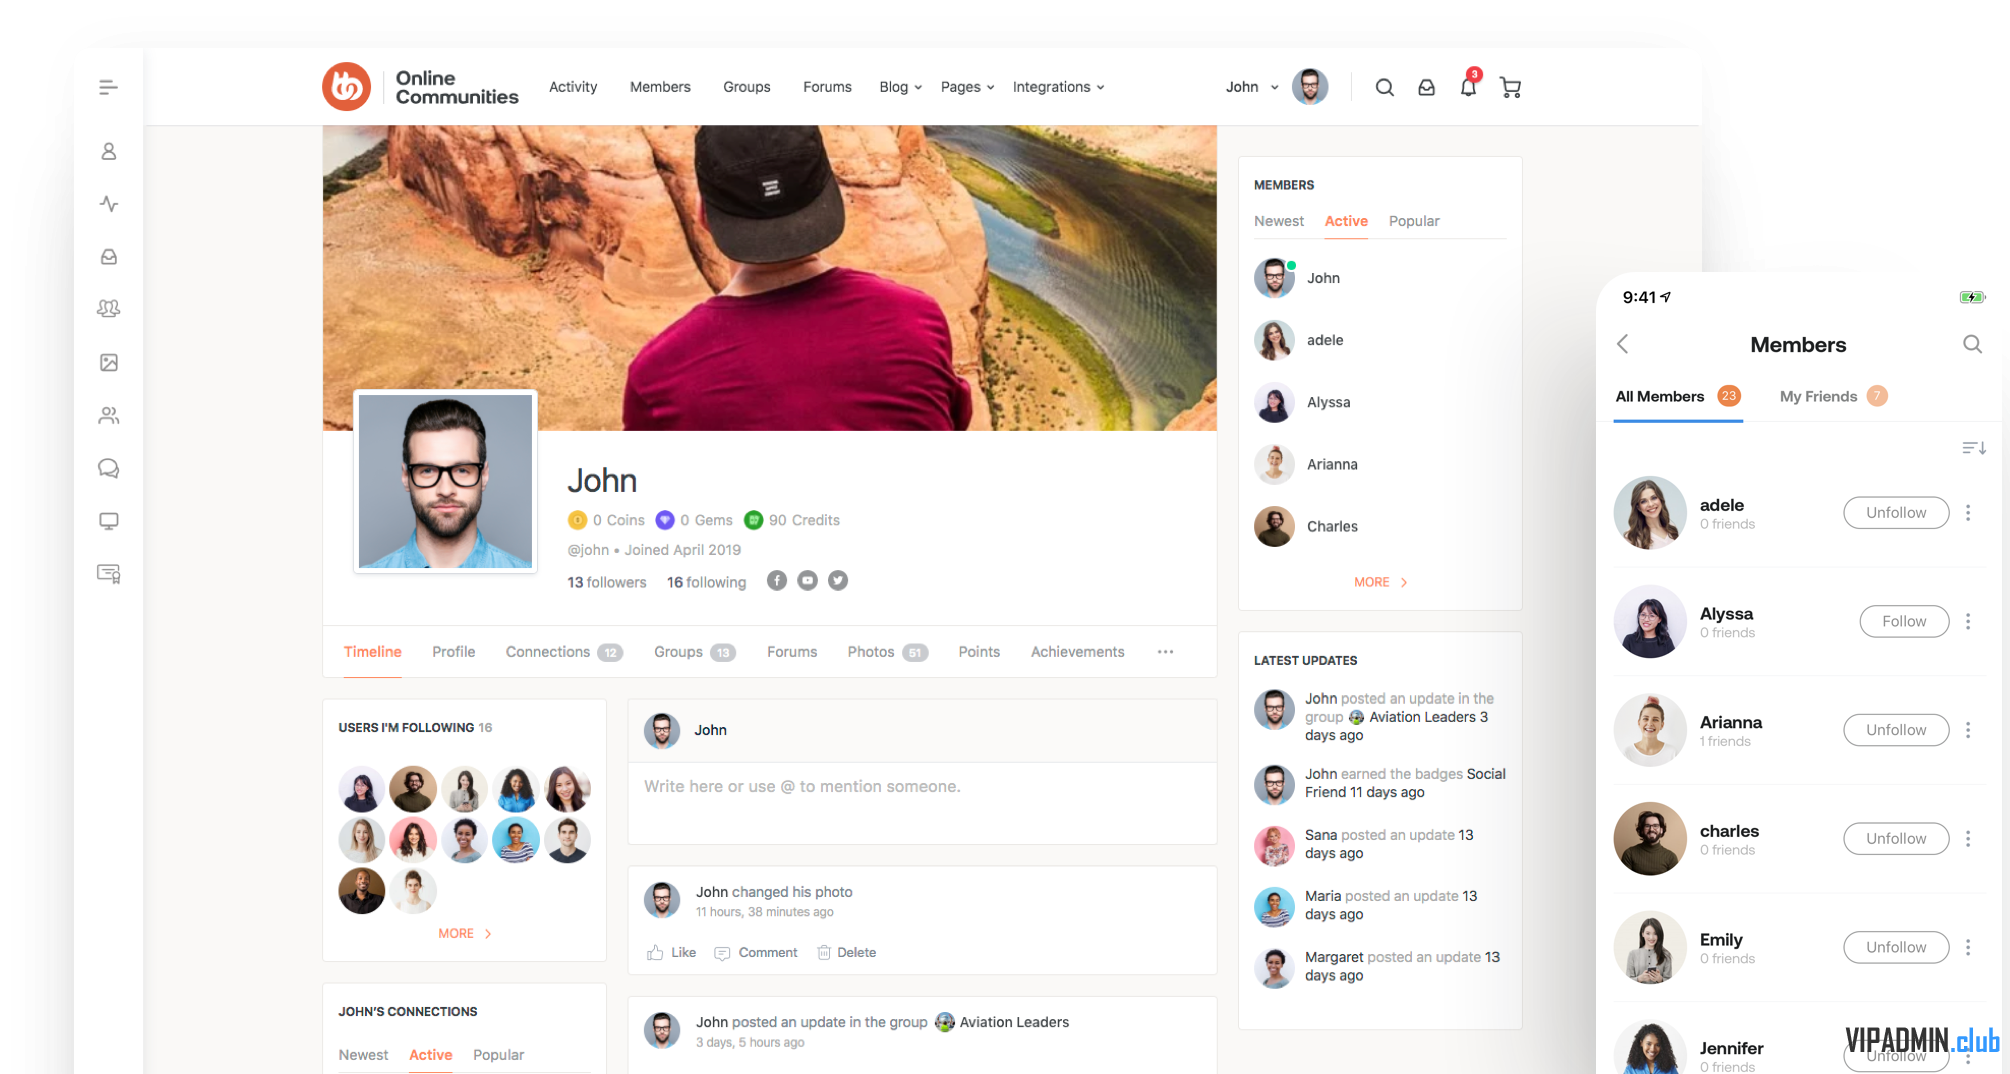
Task: Search members in mobile panel
Action: click(1972, 344)
